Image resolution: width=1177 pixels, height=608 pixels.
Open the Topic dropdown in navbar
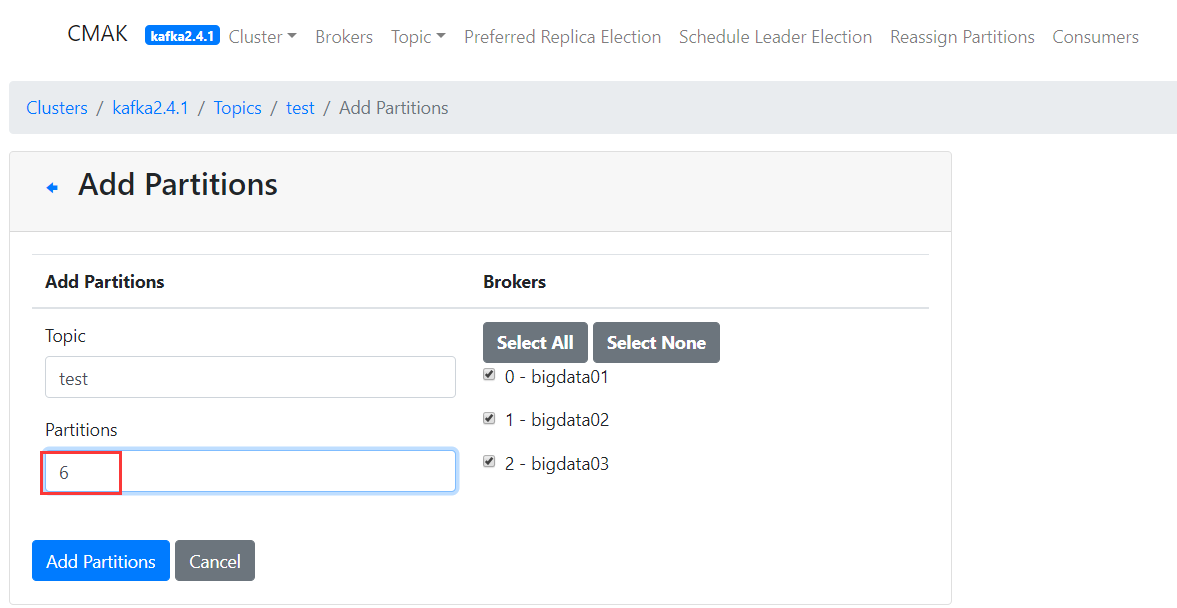pos(418,37)
